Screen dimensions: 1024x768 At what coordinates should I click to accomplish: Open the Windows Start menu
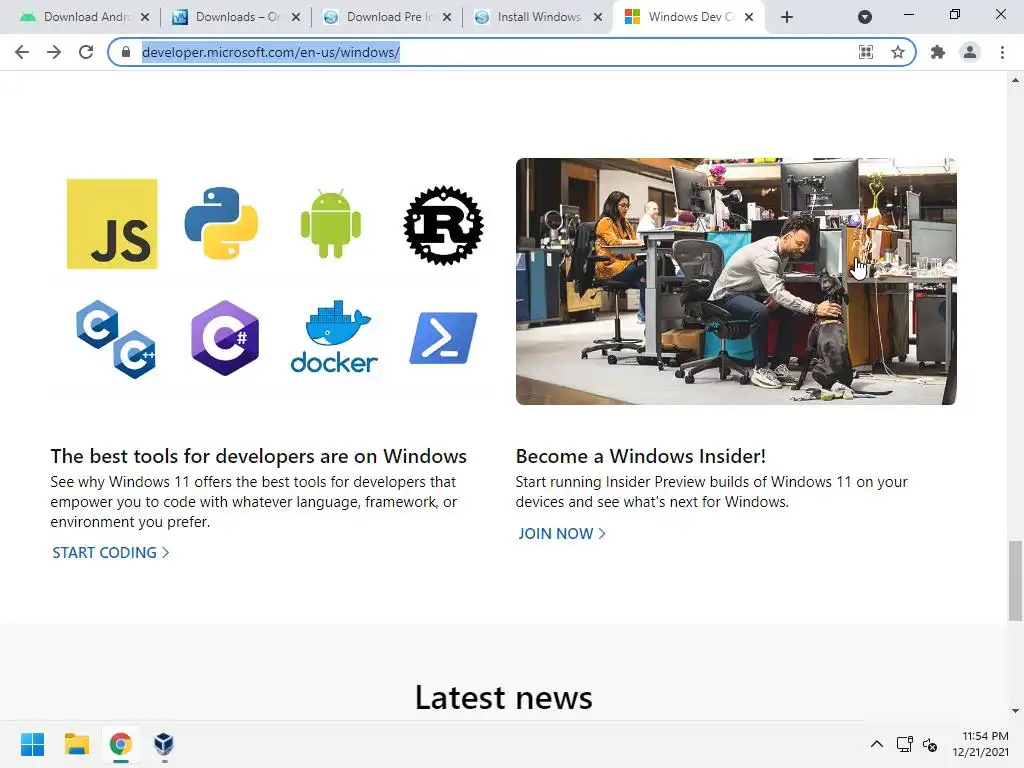32,744
